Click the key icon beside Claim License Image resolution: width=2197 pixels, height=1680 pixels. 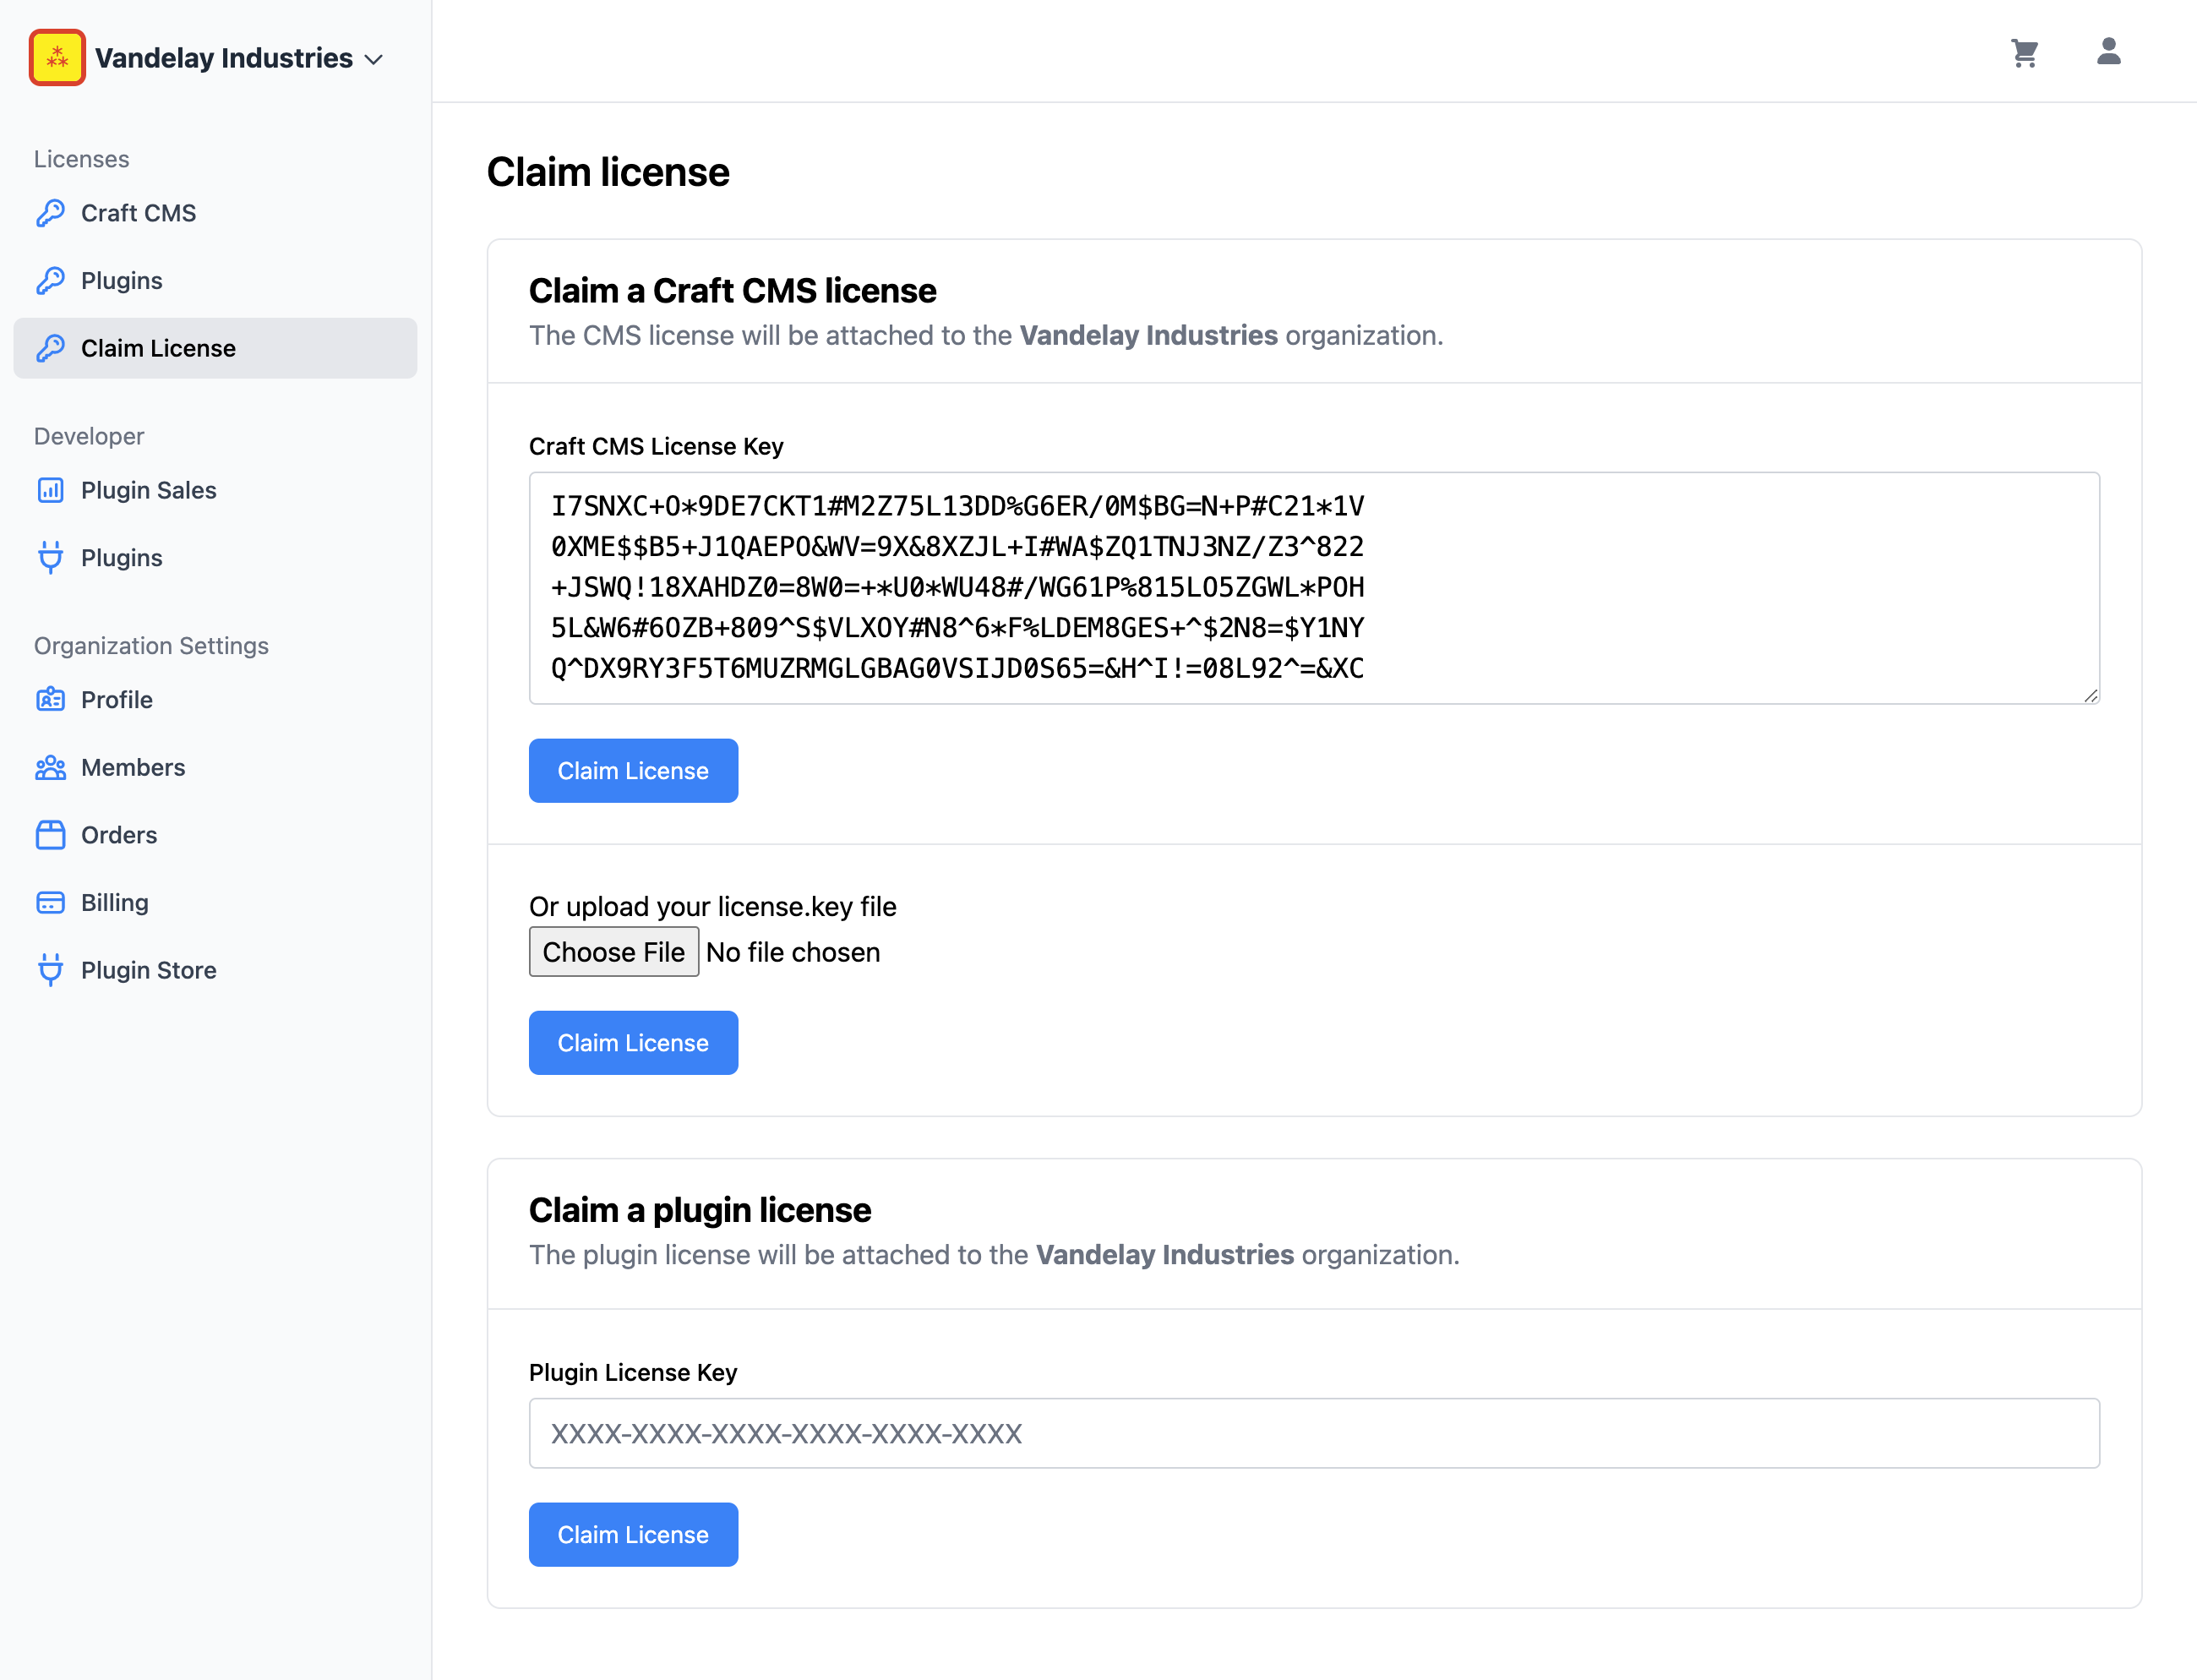(50, 348)
